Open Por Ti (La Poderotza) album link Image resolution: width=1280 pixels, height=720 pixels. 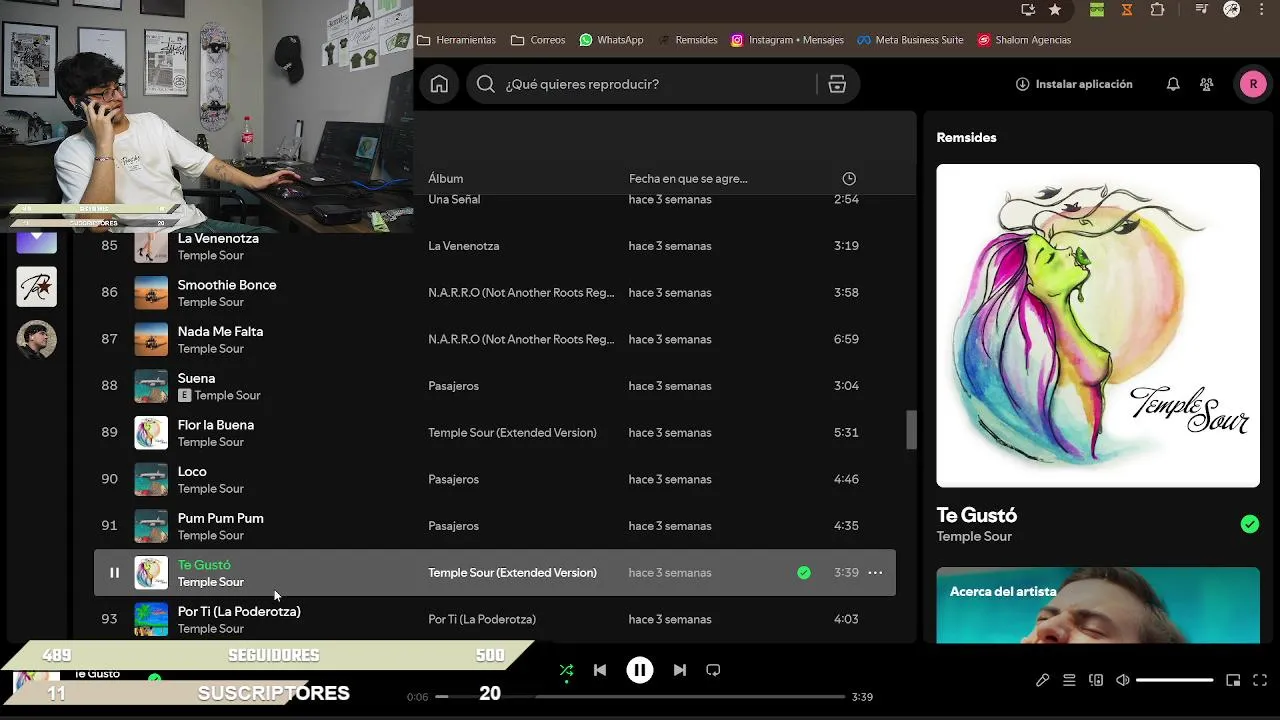(482, 619)
